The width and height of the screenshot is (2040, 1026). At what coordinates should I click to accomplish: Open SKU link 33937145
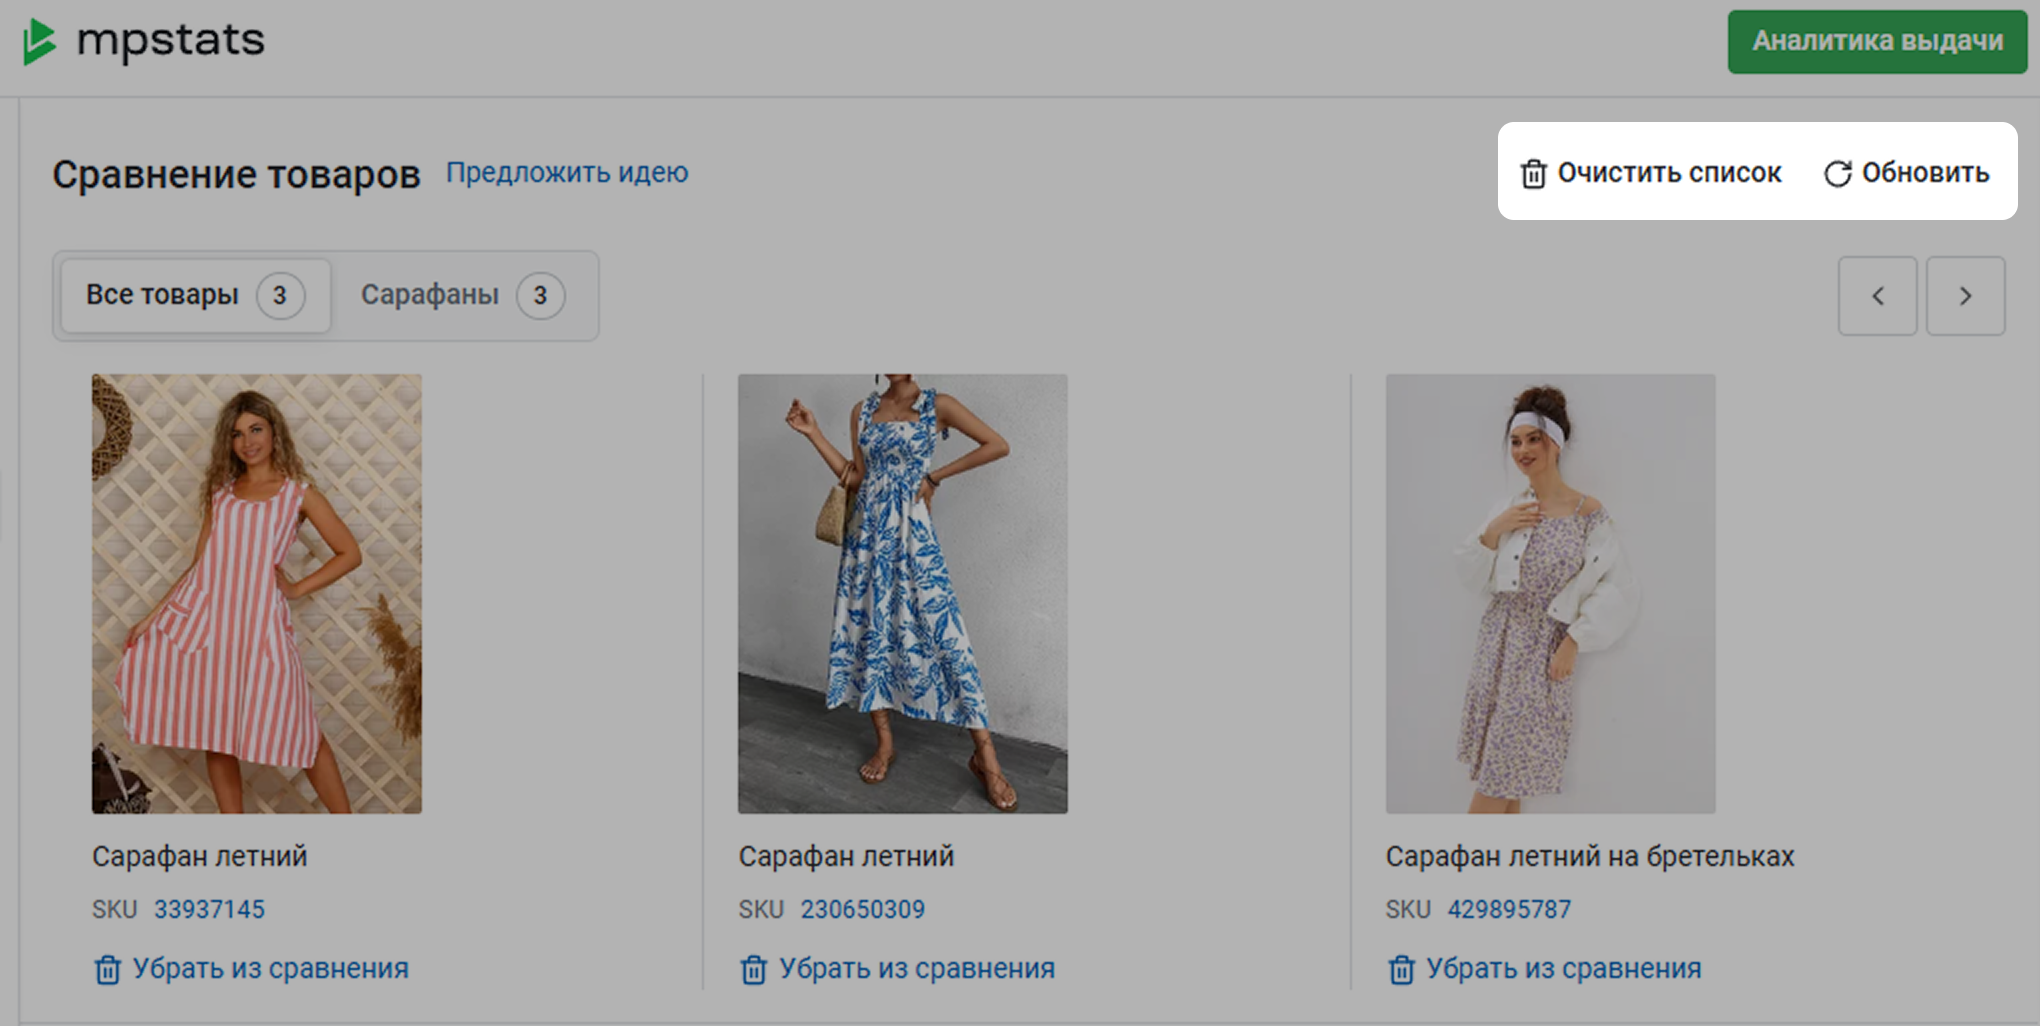[x=209, y=909]
